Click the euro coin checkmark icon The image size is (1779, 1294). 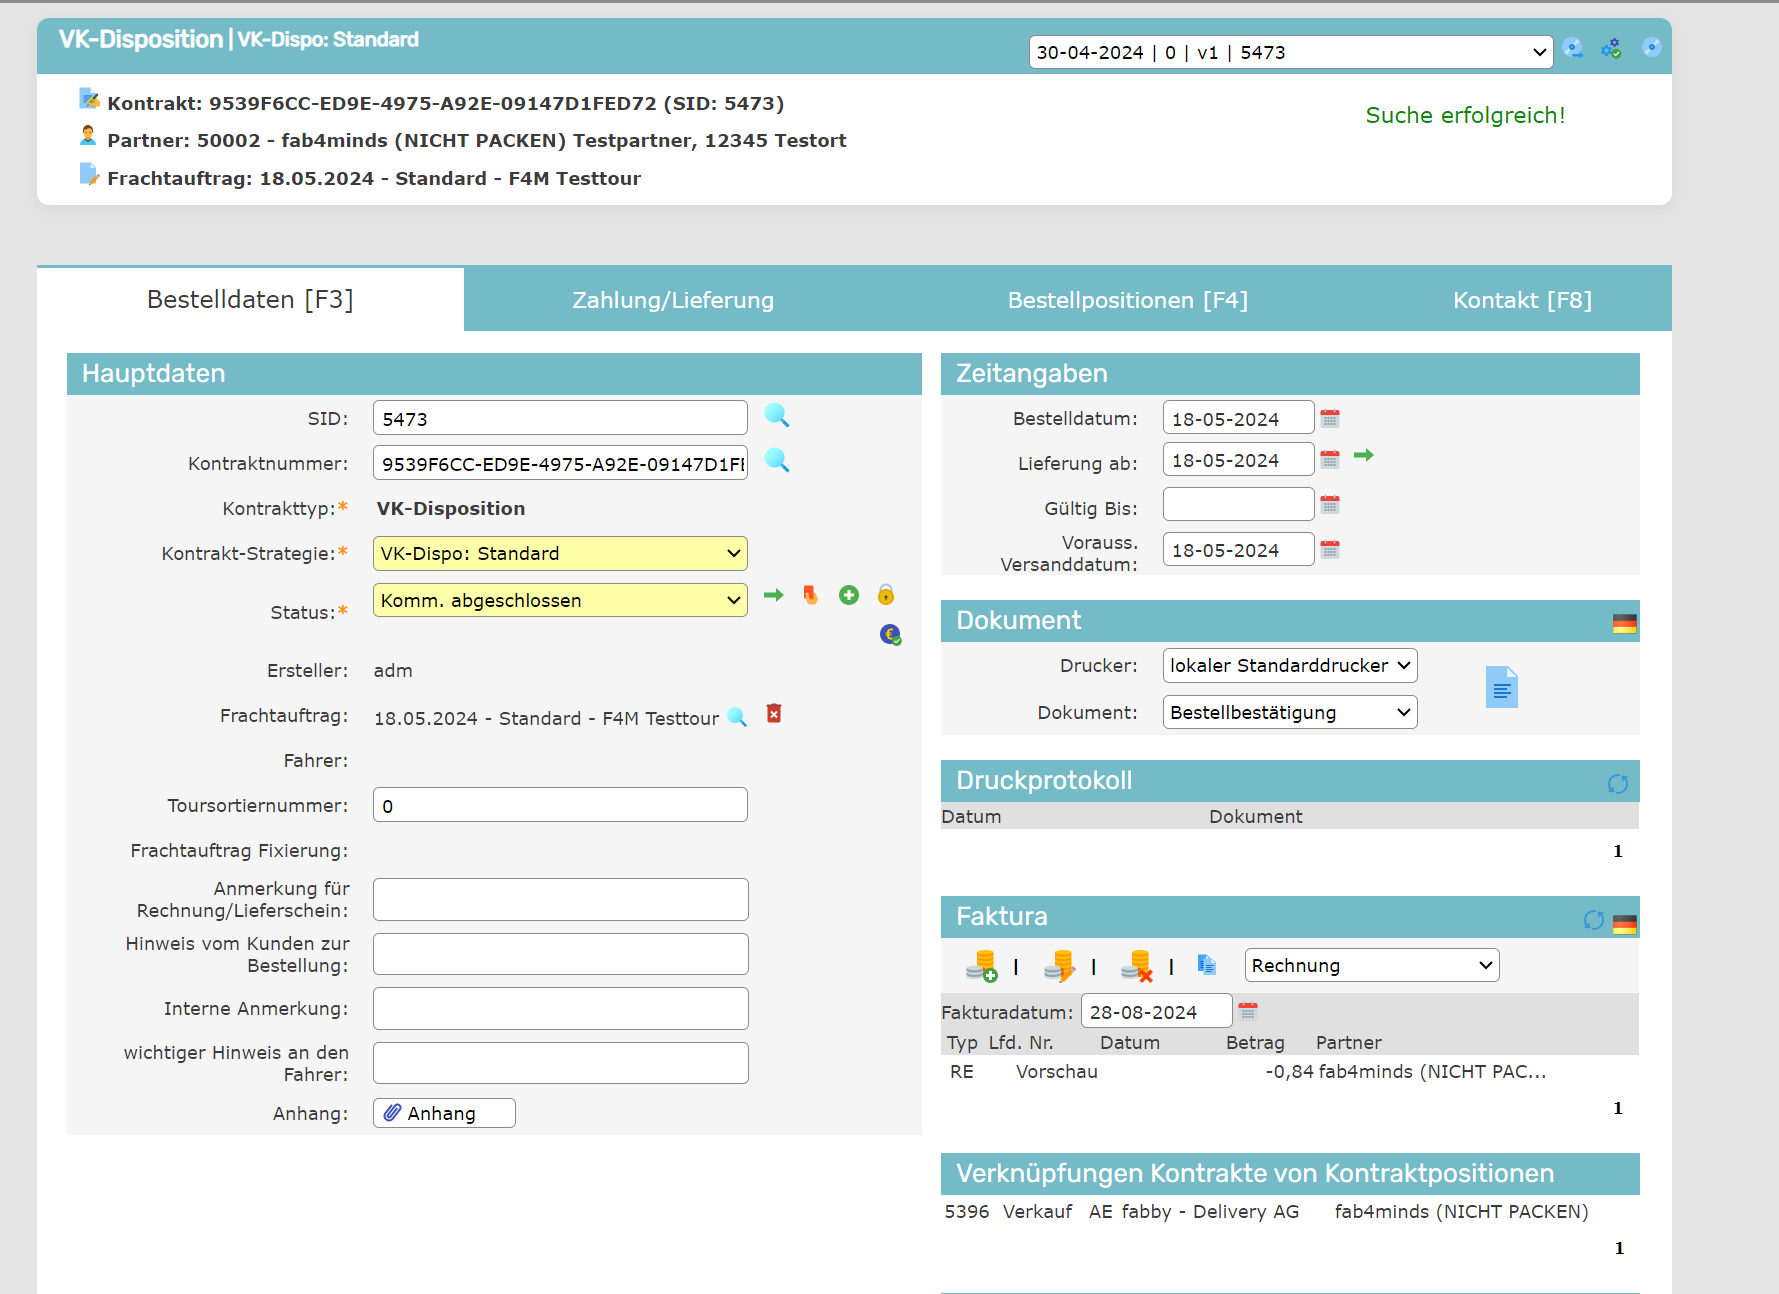click(x=890, y=635)
